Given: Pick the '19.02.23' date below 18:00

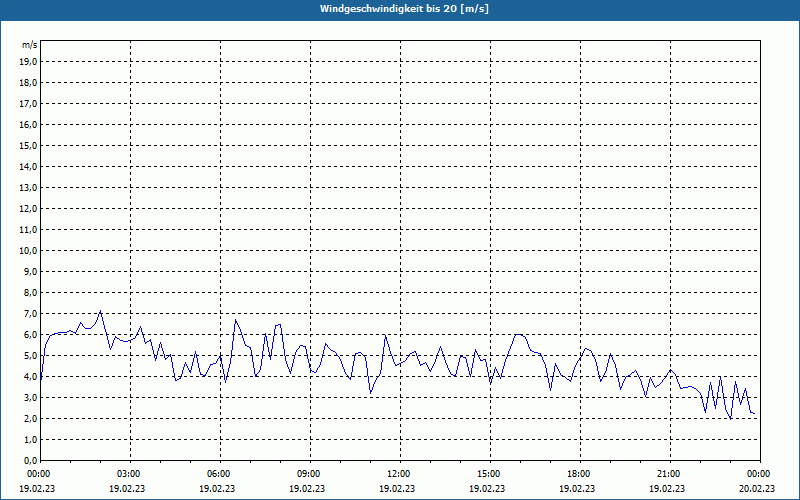Looking at the screenshot, I should 577,489.
